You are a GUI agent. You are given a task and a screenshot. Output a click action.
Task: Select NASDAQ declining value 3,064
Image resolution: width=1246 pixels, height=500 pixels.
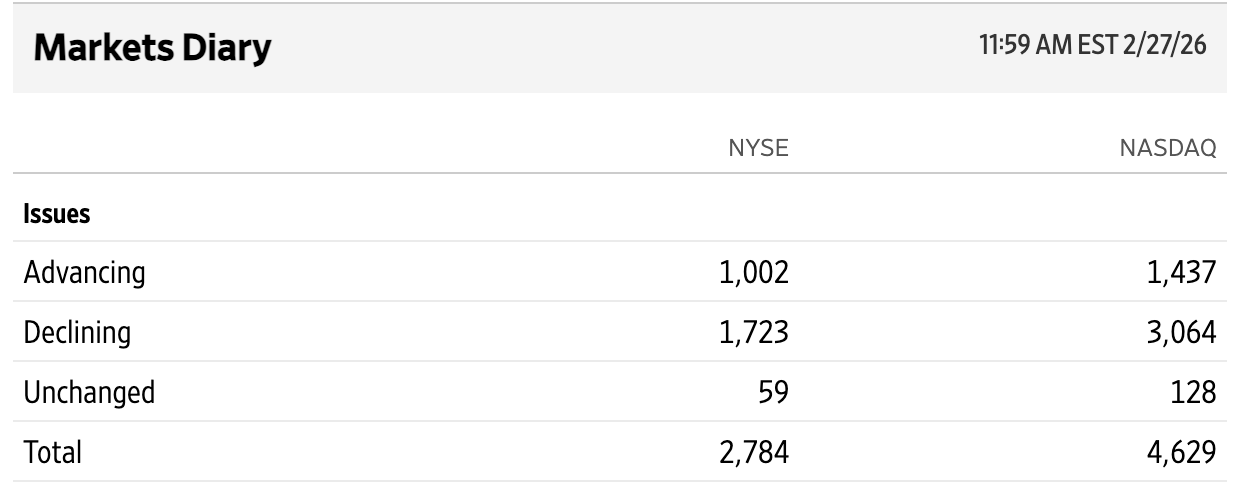tap(1180, 332)
